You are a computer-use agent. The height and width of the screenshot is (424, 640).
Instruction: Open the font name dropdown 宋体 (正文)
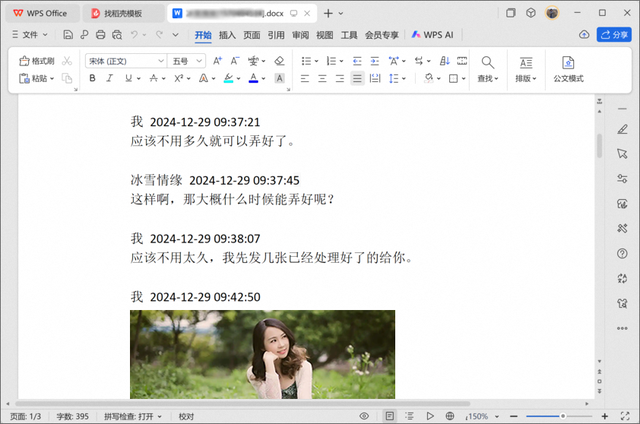coord(125,61)
